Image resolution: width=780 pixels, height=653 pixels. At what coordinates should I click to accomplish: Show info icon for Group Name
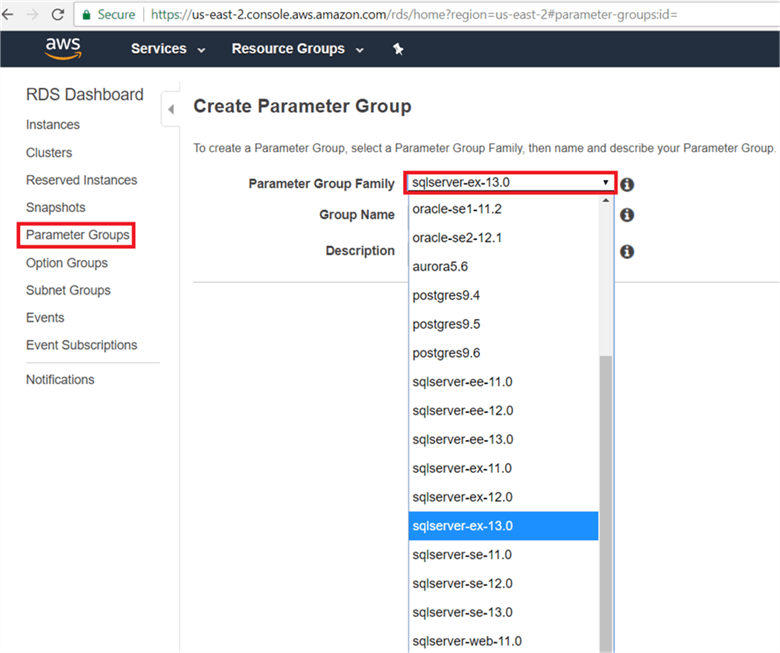(627, 215)
